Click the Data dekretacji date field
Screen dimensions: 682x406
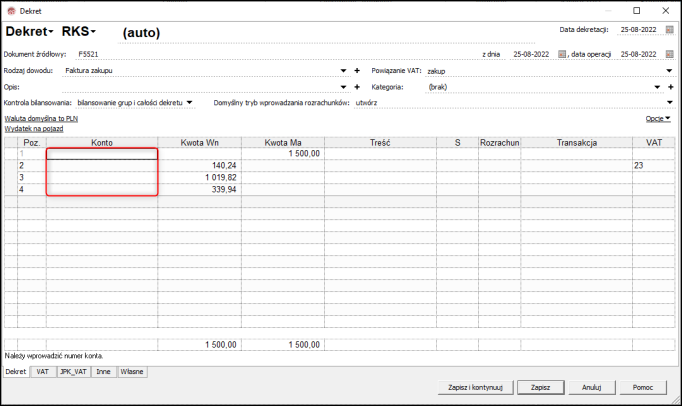click(638, 30)
